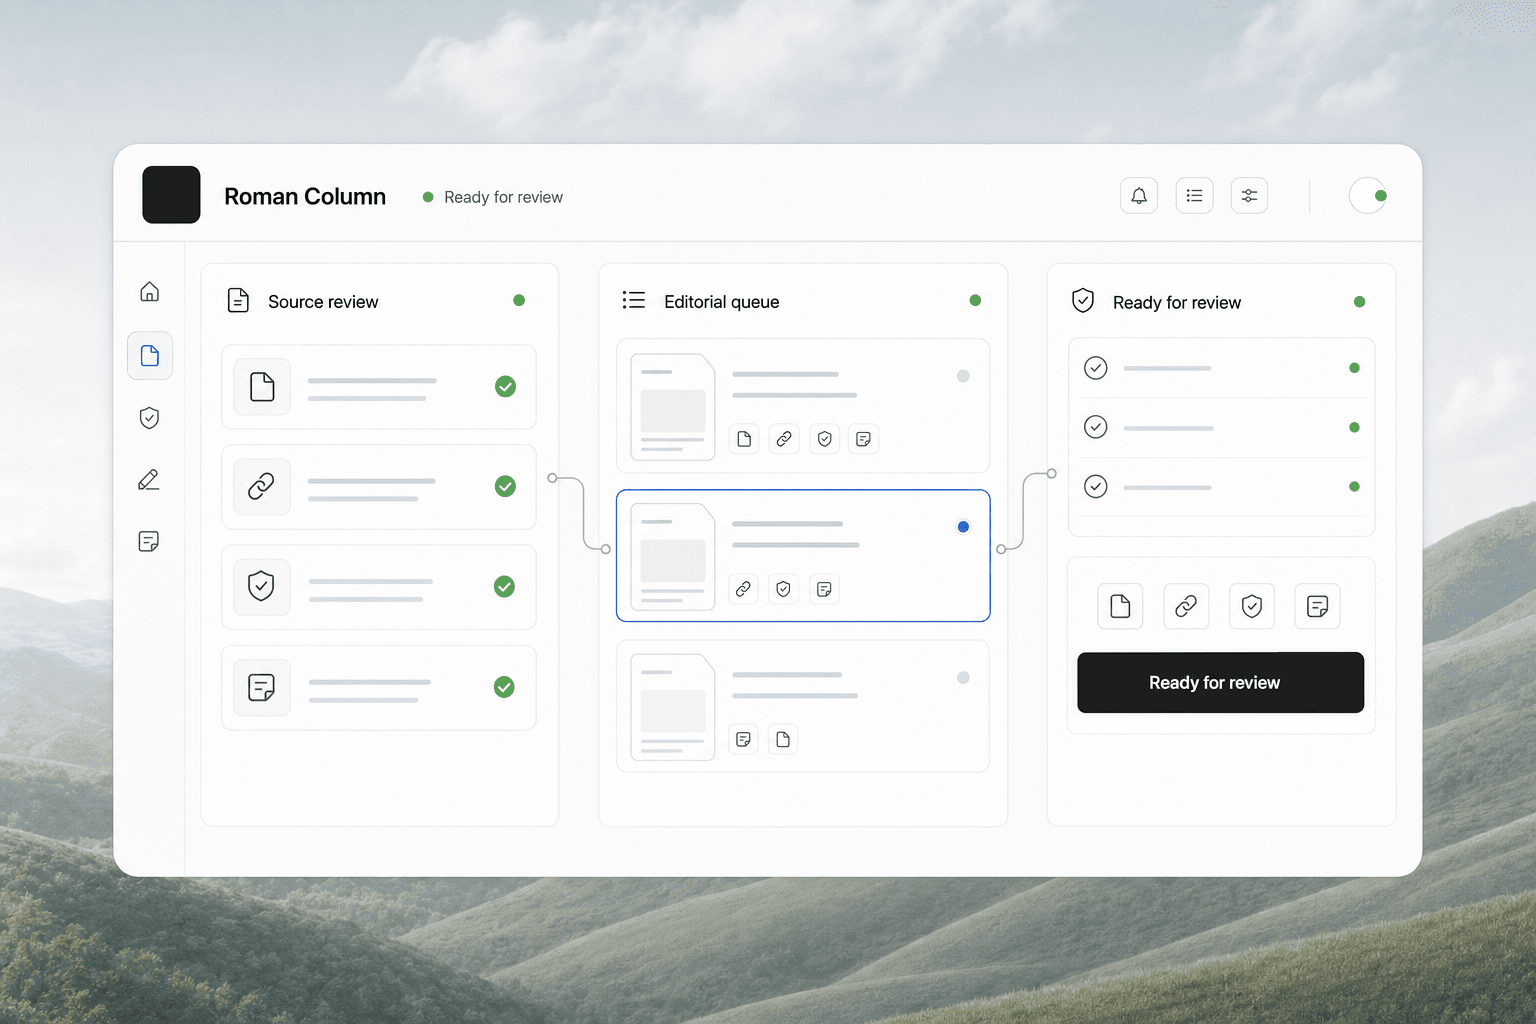The height and width of the screenshot is (1024, 1536).
Task: Click shield chip on first queue card
Action: click(824, 439)
